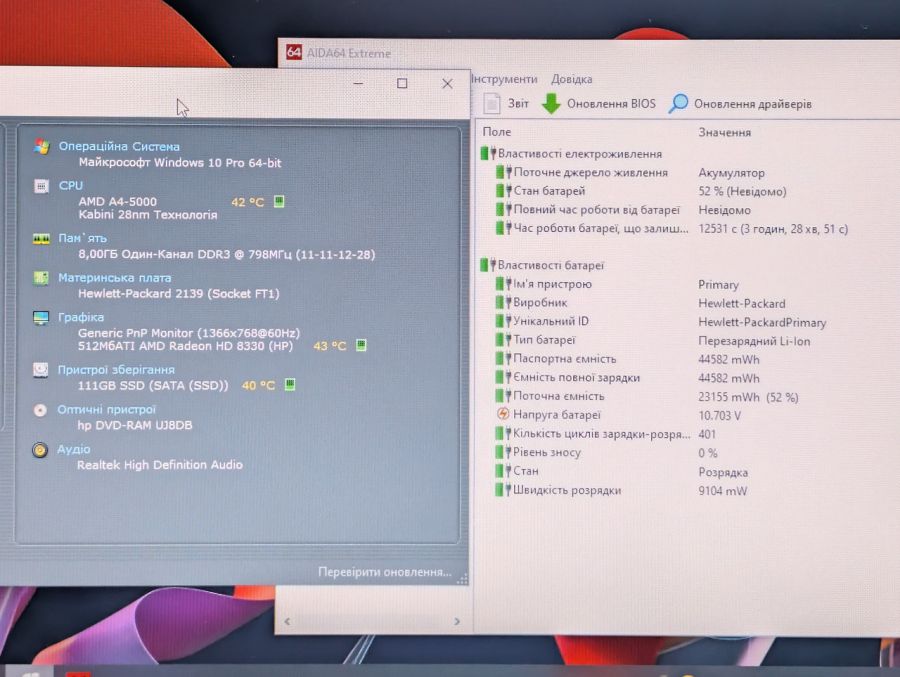Click the resize grip in Speccy window corner
The image size is (900, 677).
coord(462,579)
